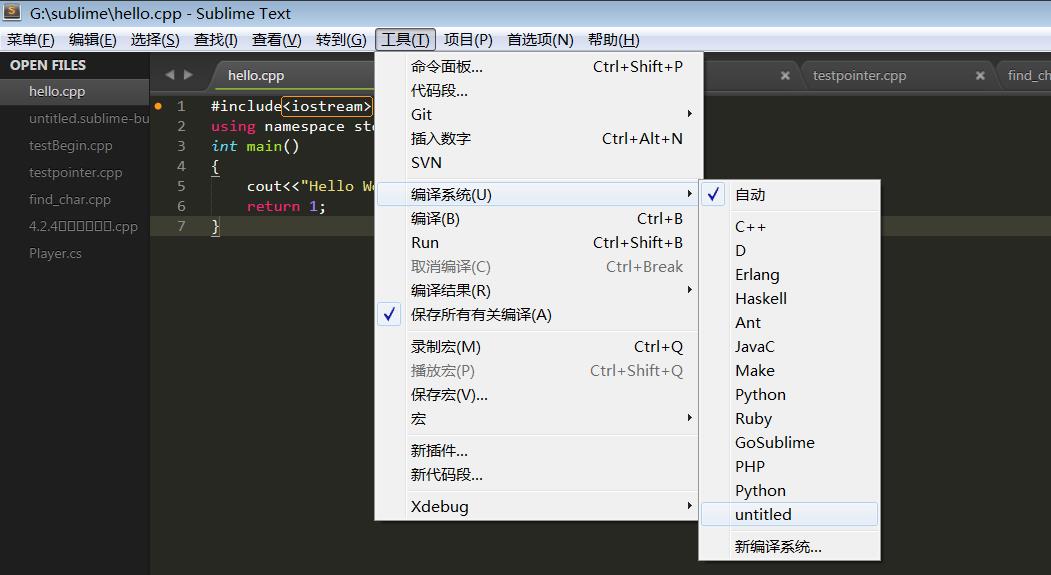Select Haskell build system
This screenshot has height=575, width=1051.
coord(789,299)
